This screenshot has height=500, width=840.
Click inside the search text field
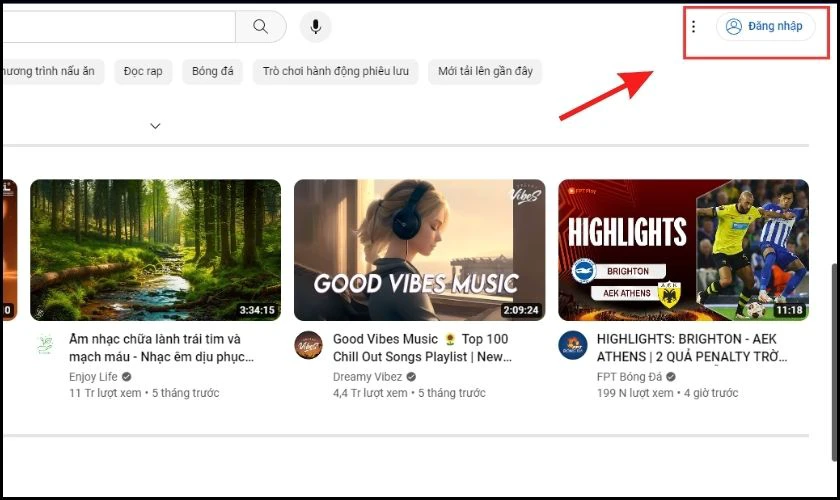tap(119, 26)
